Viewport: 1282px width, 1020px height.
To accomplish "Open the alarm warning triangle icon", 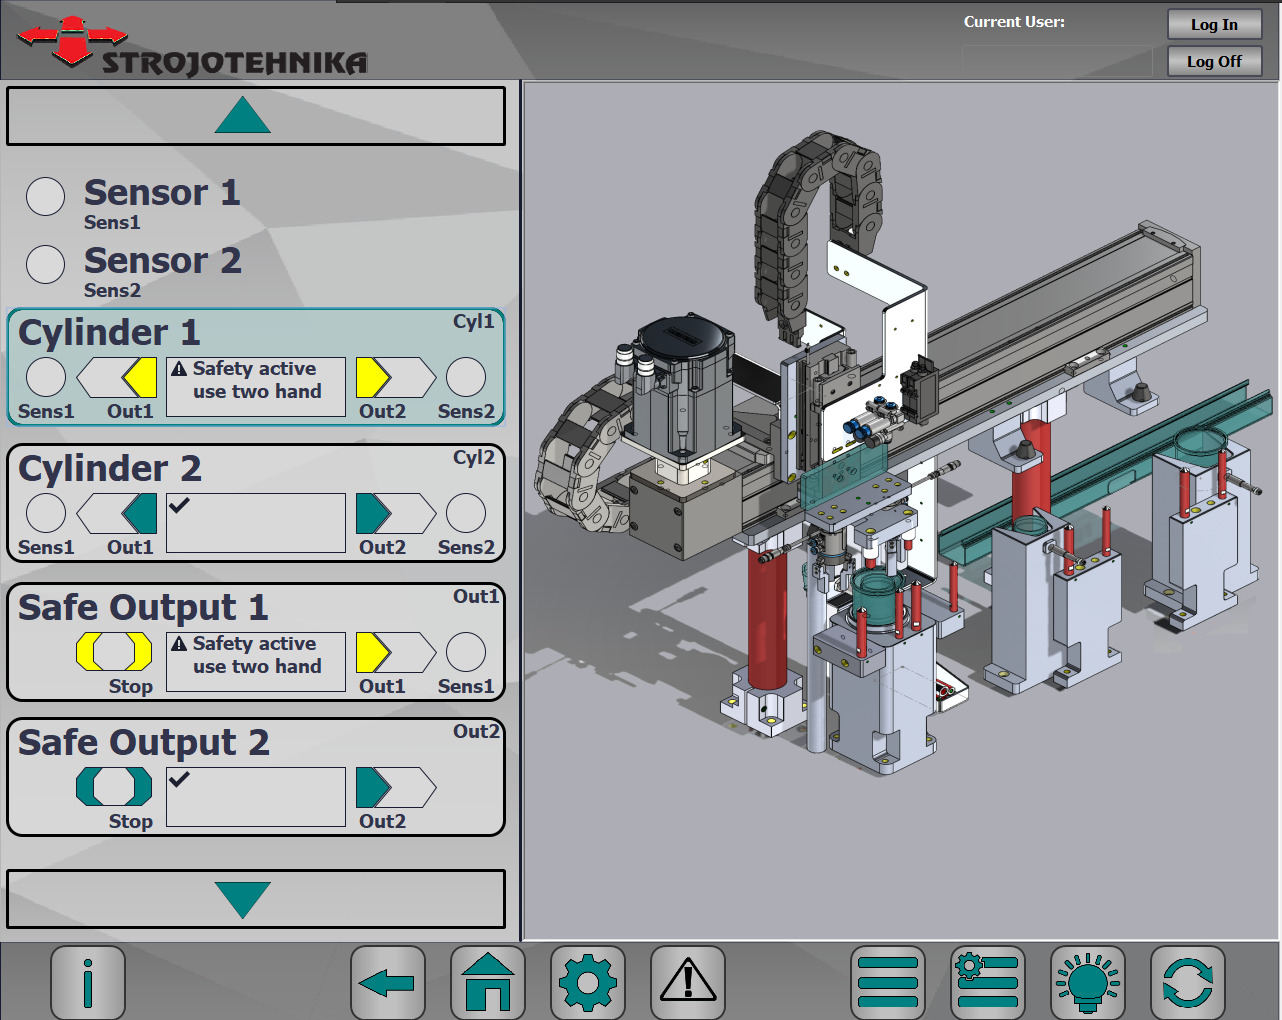I will pyautogui.click(x=688, y=982).
